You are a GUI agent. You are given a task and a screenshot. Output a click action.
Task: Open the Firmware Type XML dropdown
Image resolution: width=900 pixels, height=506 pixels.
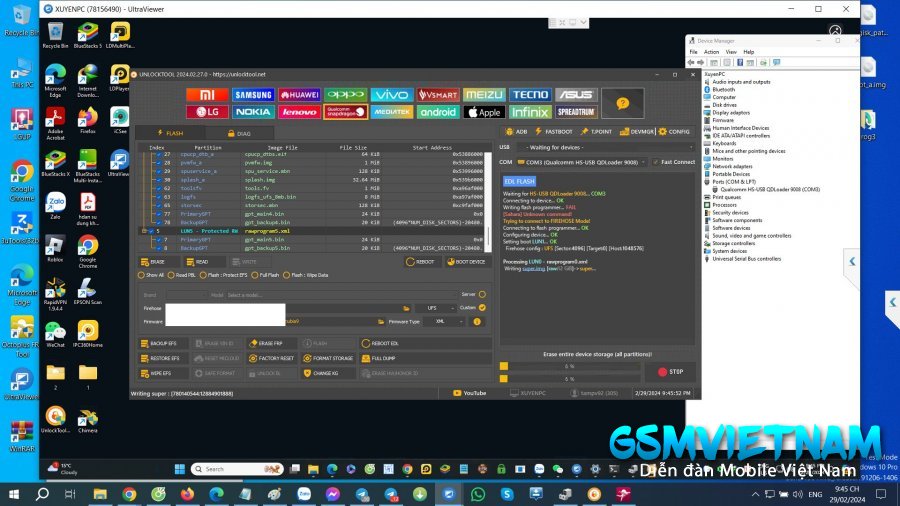tap(444, 322)
